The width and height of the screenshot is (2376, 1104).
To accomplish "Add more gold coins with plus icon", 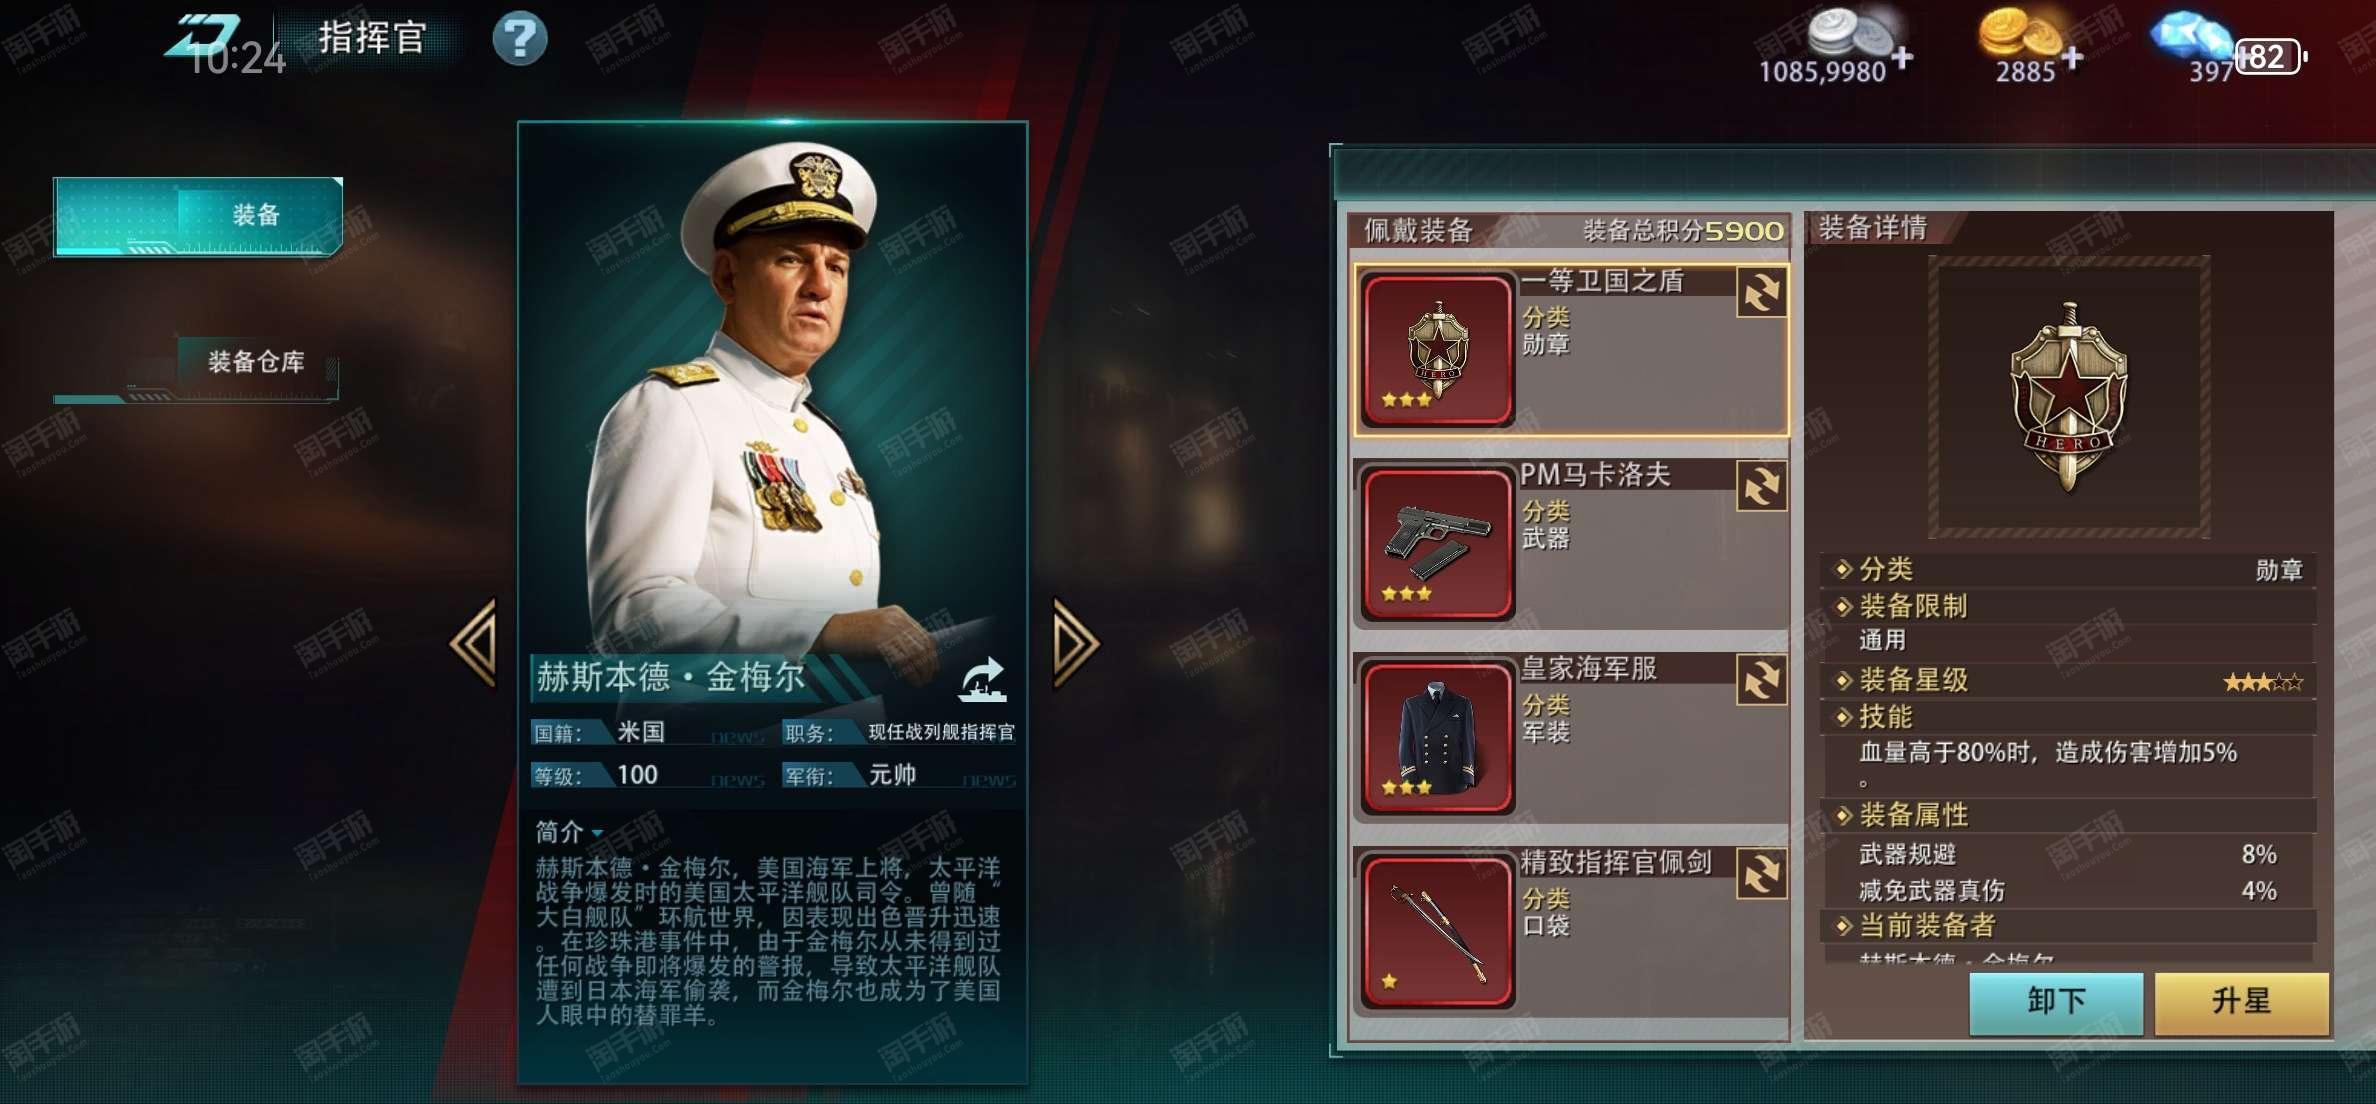I will click(2072, 58).
